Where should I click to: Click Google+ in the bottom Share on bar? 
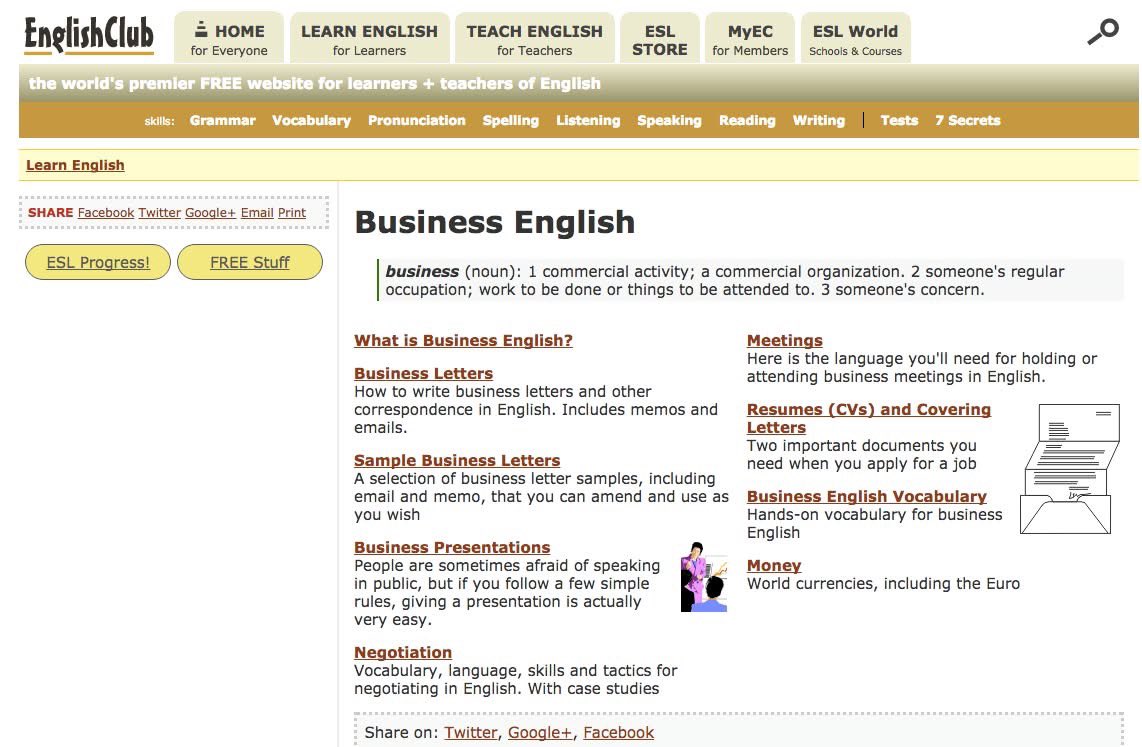point(540,732)
